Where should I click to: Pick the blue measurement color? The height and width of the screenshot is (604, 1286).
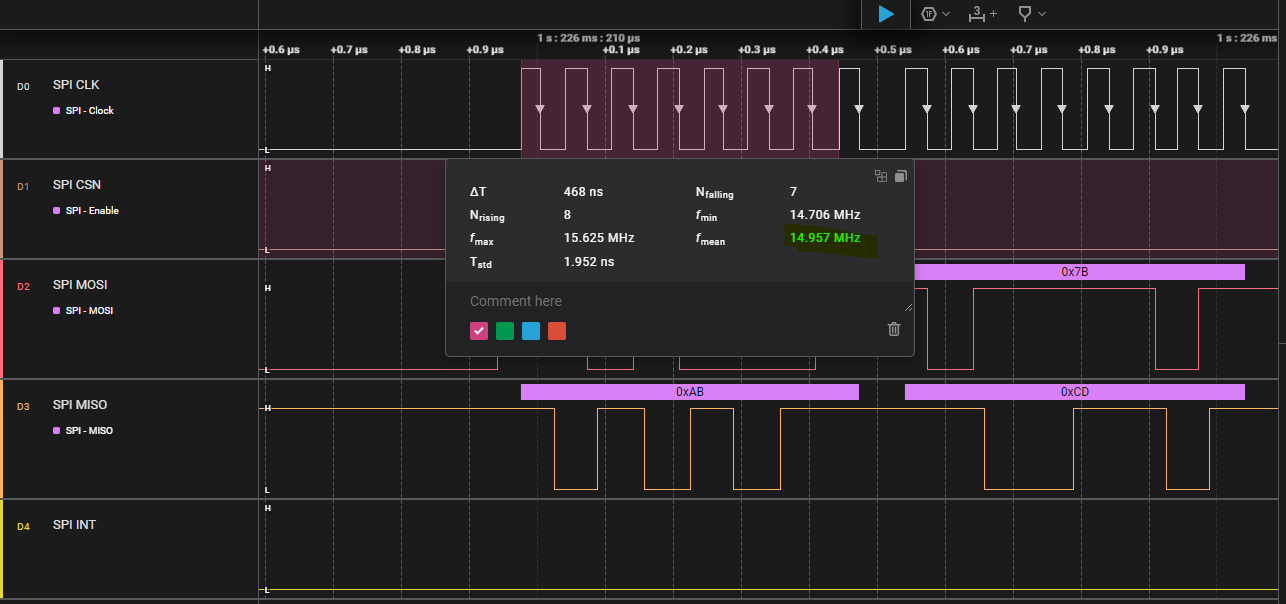[531, 331]
